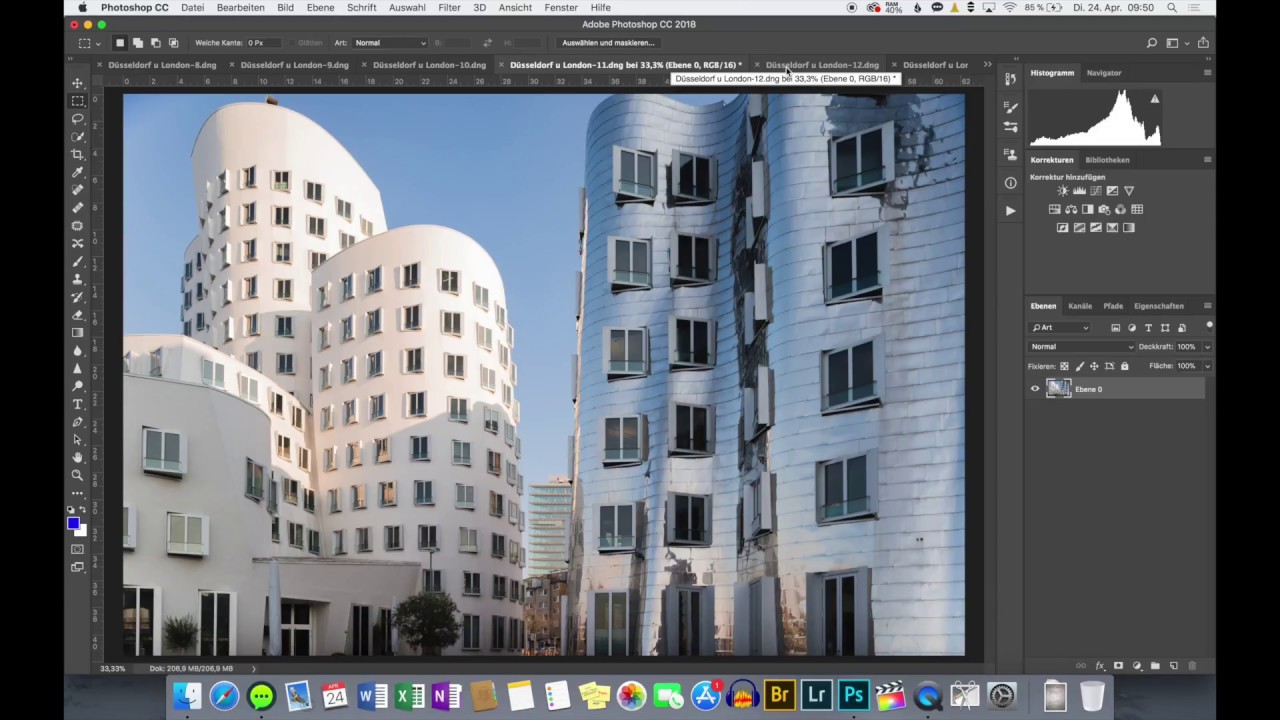This screenshot has width=1280, height=720.
Task: Toggle visibility of Ebene 0 layer
Action: pos(1035,389)
